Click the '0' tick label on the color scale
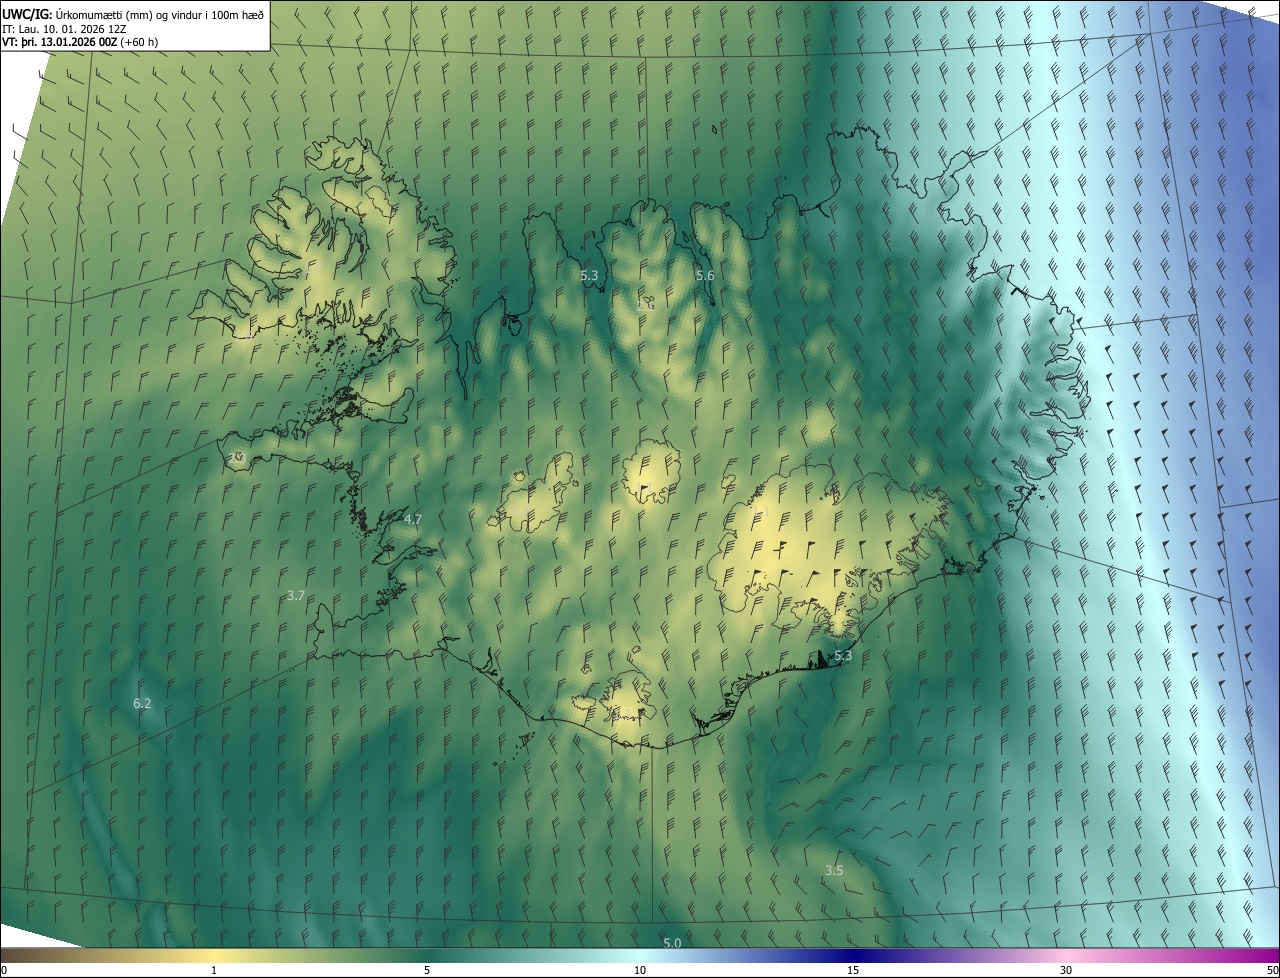 coord(4,971)
